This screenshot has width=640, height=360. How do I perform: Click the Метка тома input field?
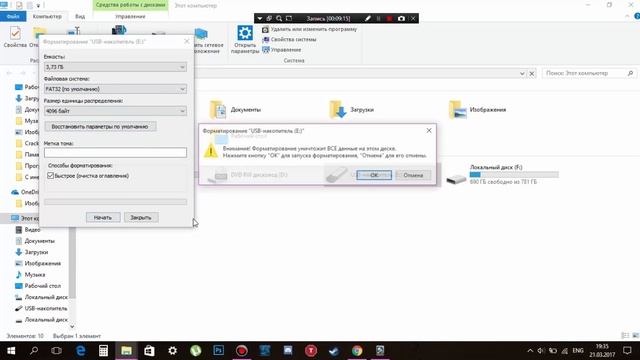[x=116, y=153]
